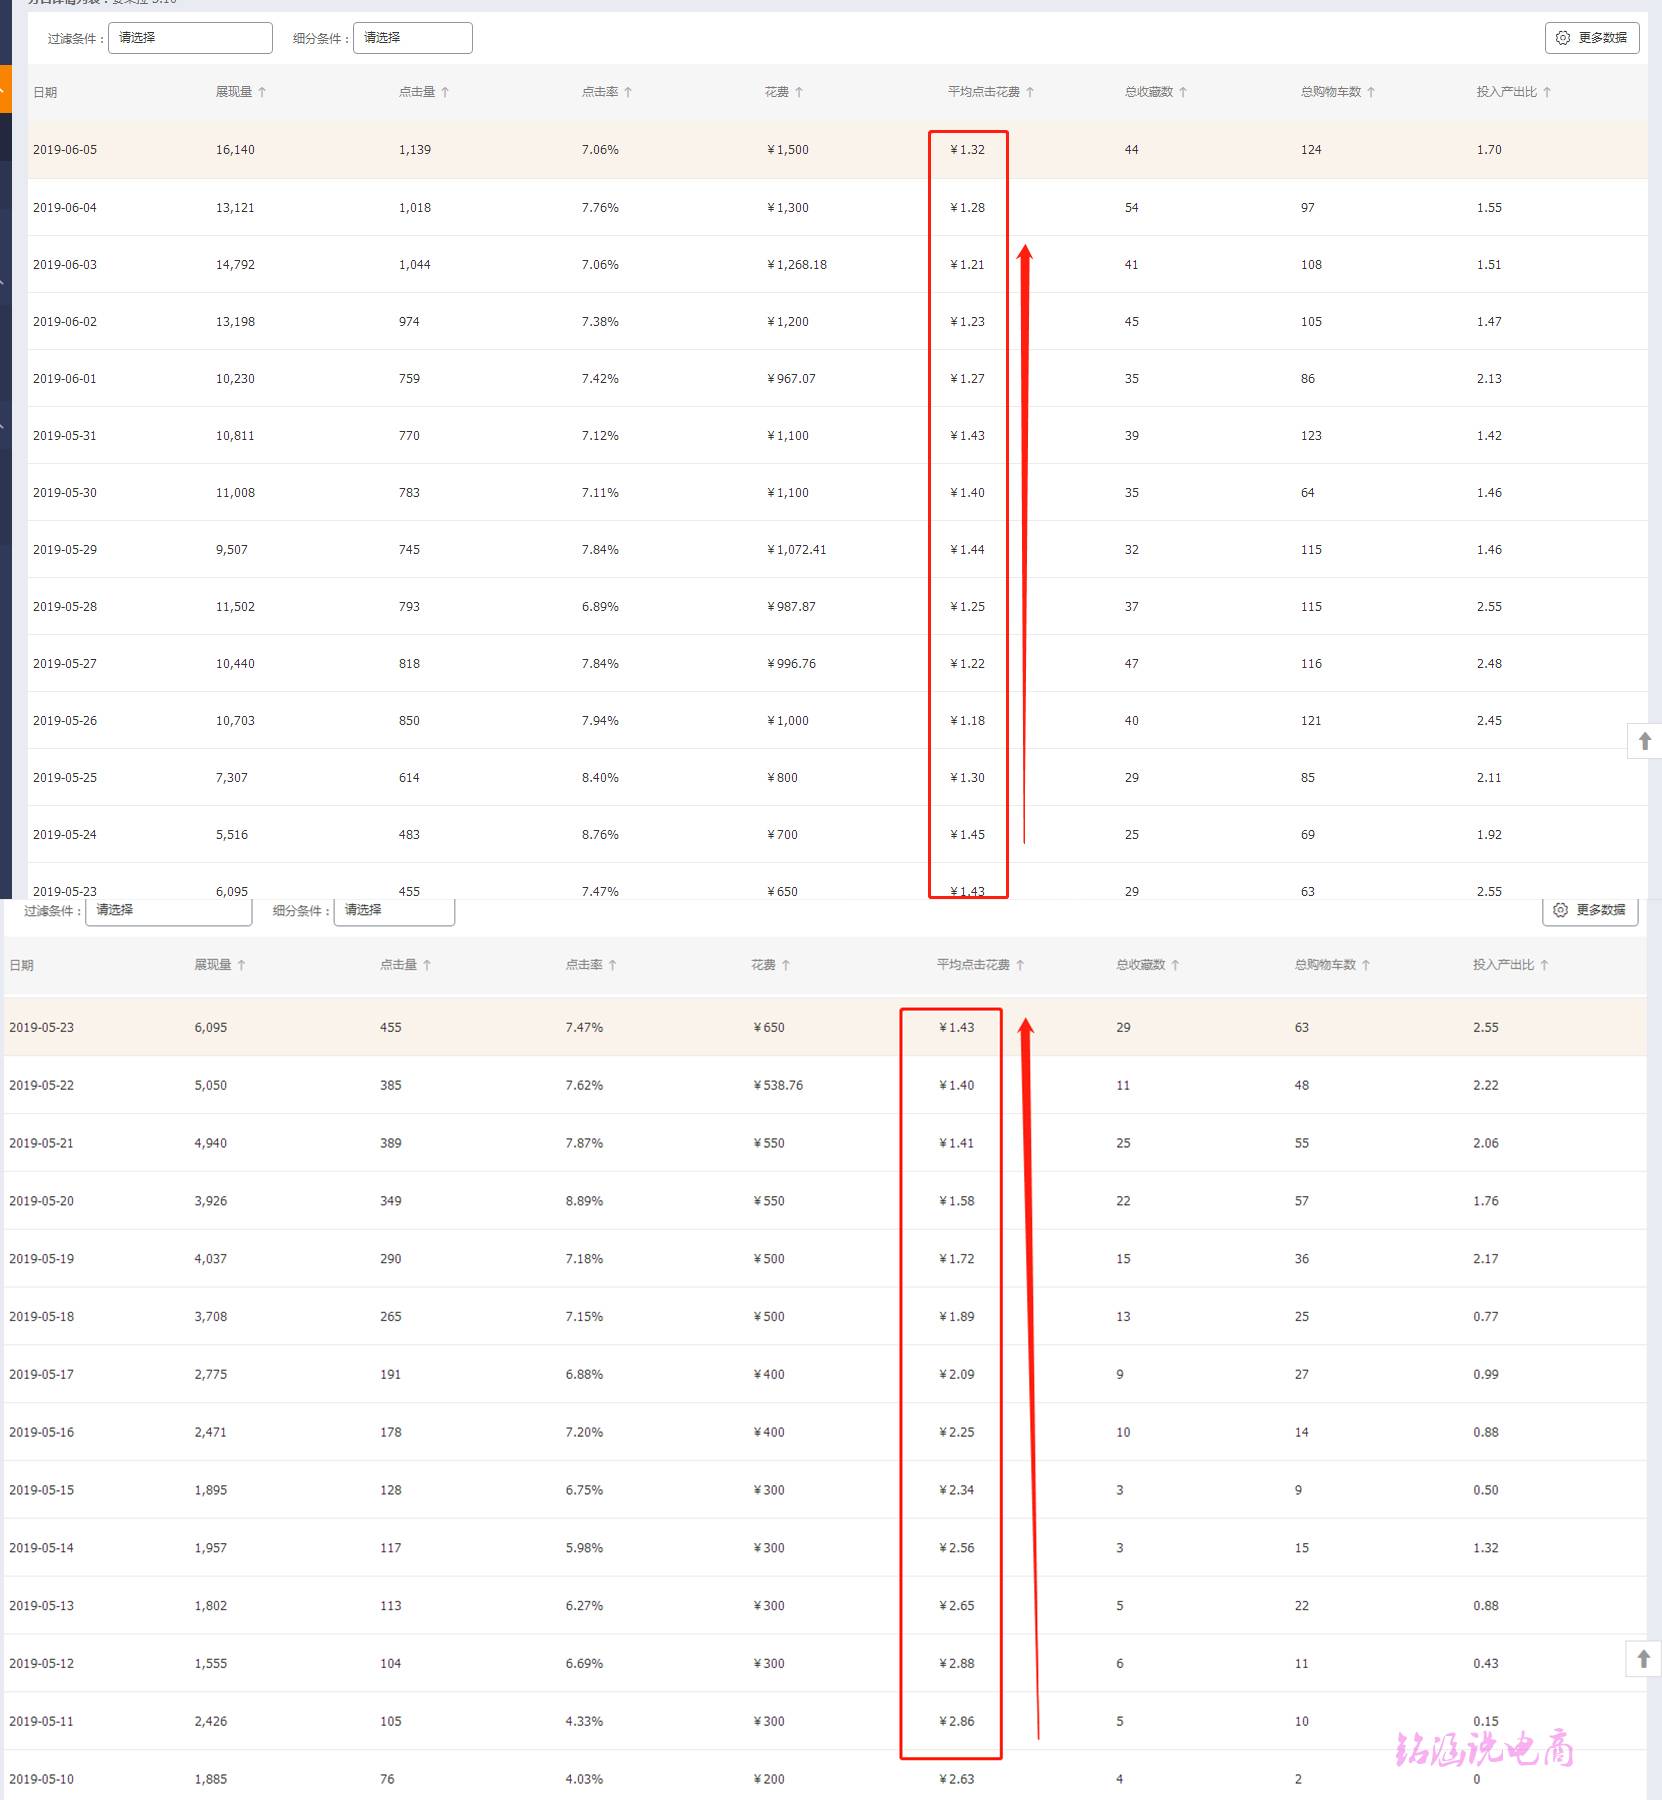This screenshot has width=1662, height=1800.
Task: Open lower 细分条件 请选择 dropdown
Action: click(x=394, y=911)
